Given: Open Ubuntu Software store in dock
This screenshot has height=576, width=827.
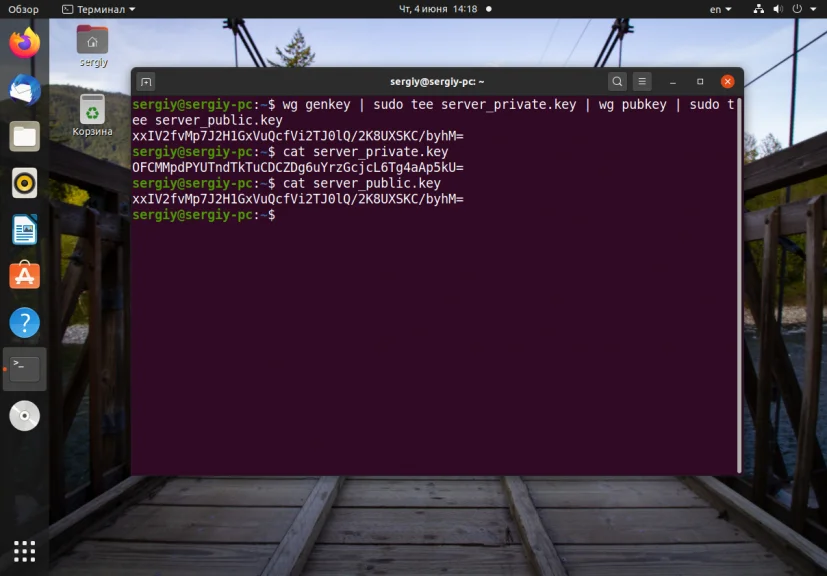Looking at the screenshot, I should tap(24, 275).
